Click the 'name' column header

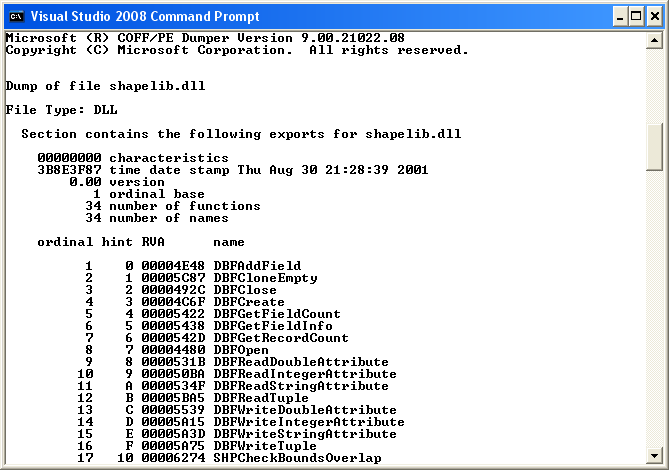tap(229, 242)
